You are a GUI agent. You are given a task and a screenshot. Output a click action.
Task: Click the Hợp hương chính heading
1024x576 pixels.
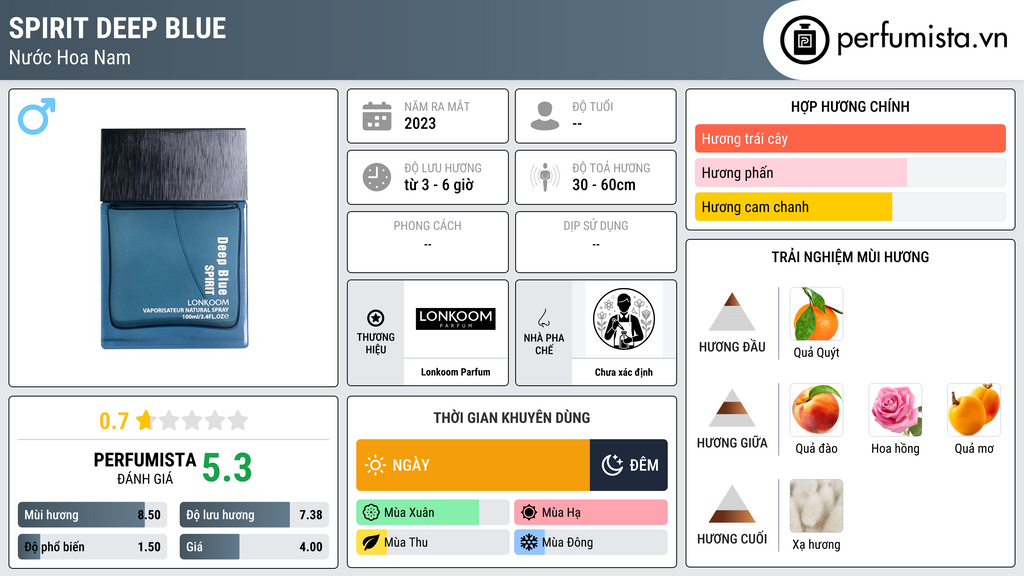coord(850,106)
